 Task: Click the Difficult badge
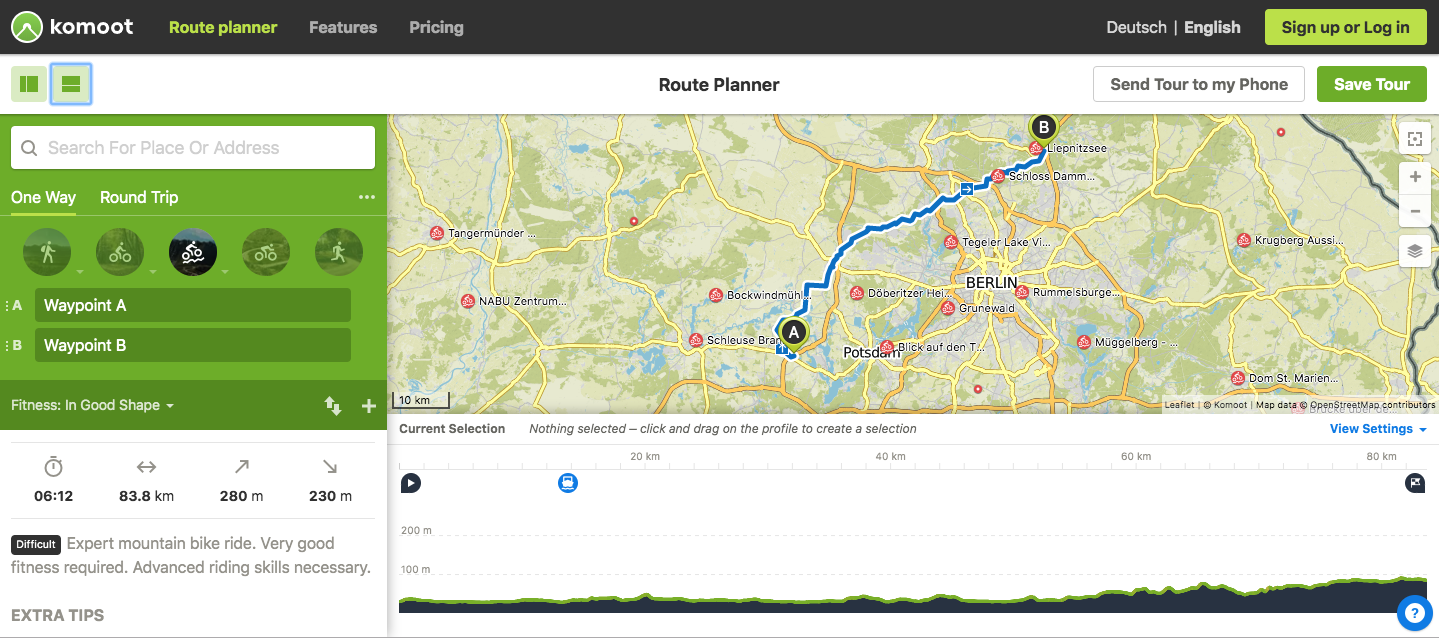(x=36, y=544)
